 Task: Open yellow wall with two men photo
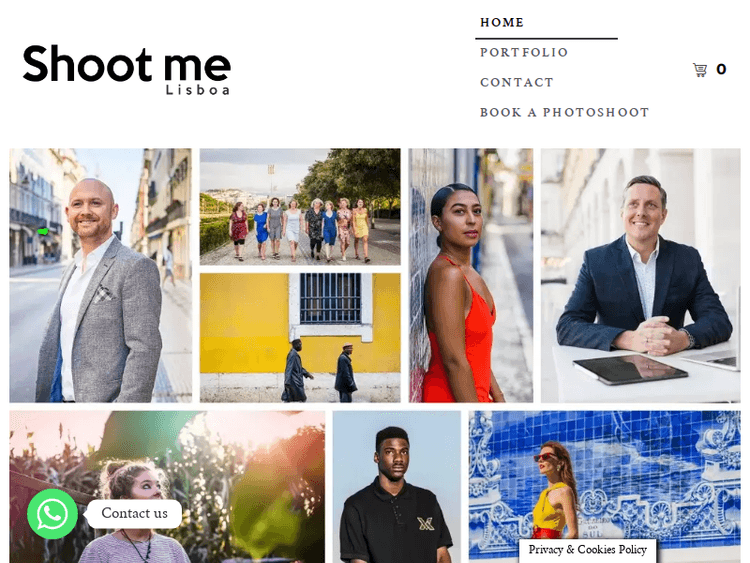point(300,338)
